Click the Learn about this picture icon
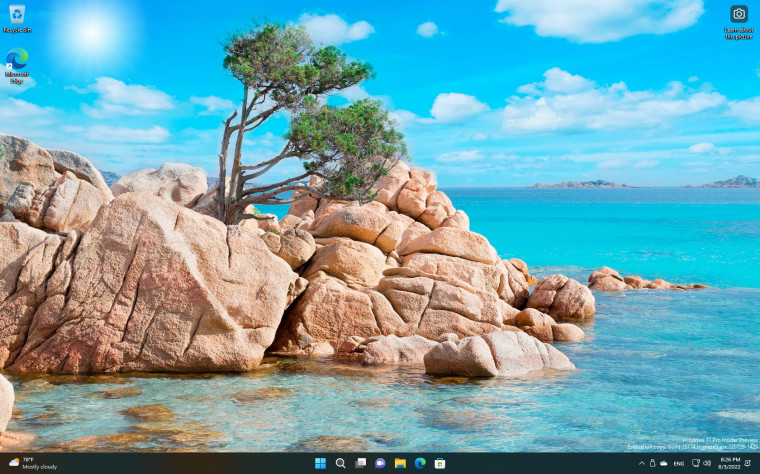 click(x=739, y=22)
